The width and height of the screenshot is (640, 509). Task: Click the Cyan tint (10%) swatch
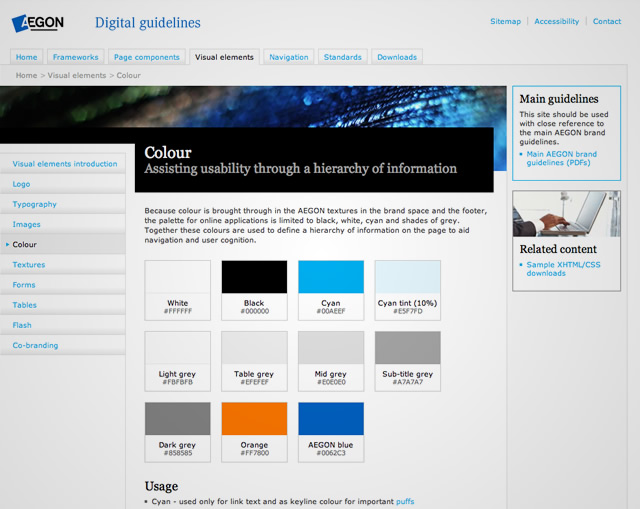click(x=408, y=290)
